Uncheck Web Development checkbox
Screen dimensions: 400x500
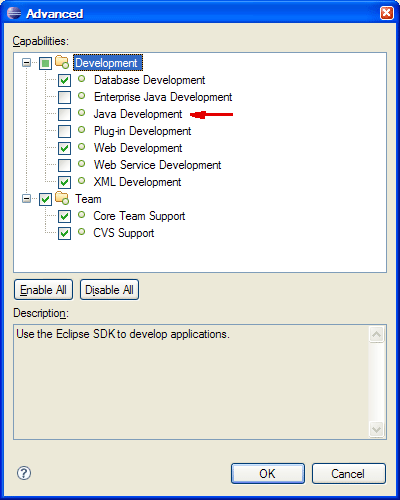click(64, 148)
